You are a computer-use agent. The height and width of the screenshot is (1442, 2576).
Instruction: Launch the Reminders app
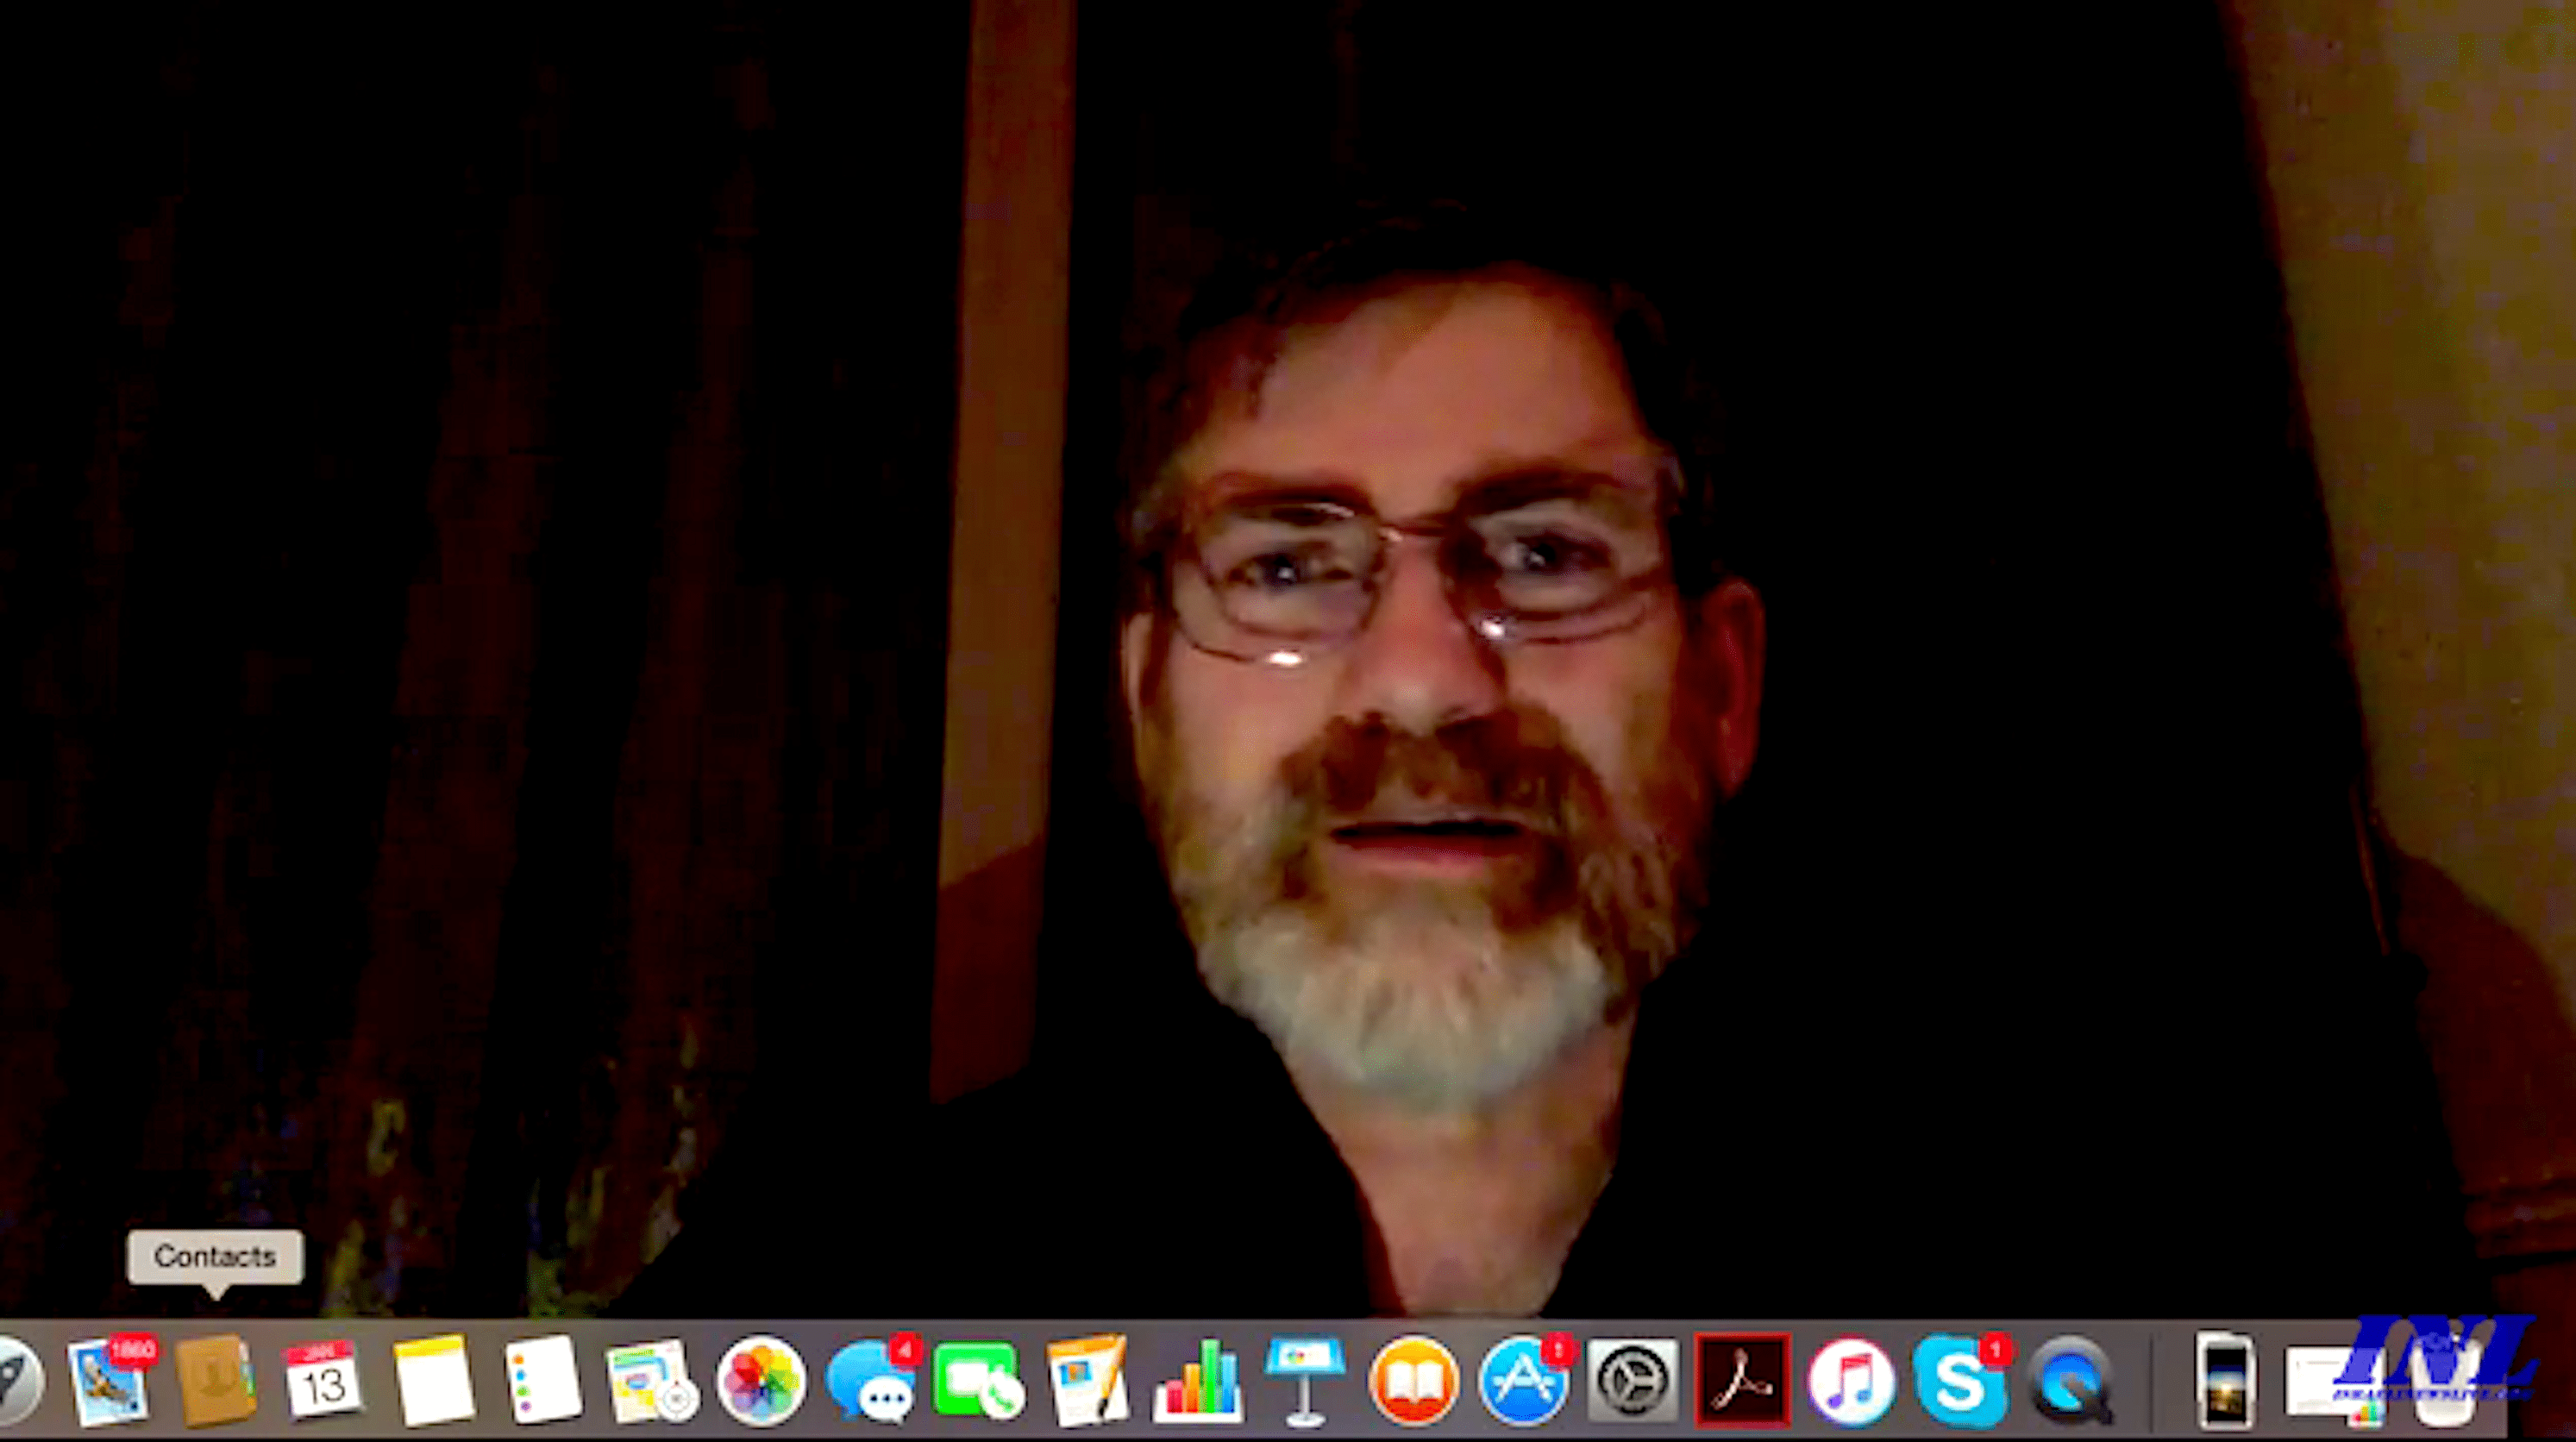pos(542,1380)
